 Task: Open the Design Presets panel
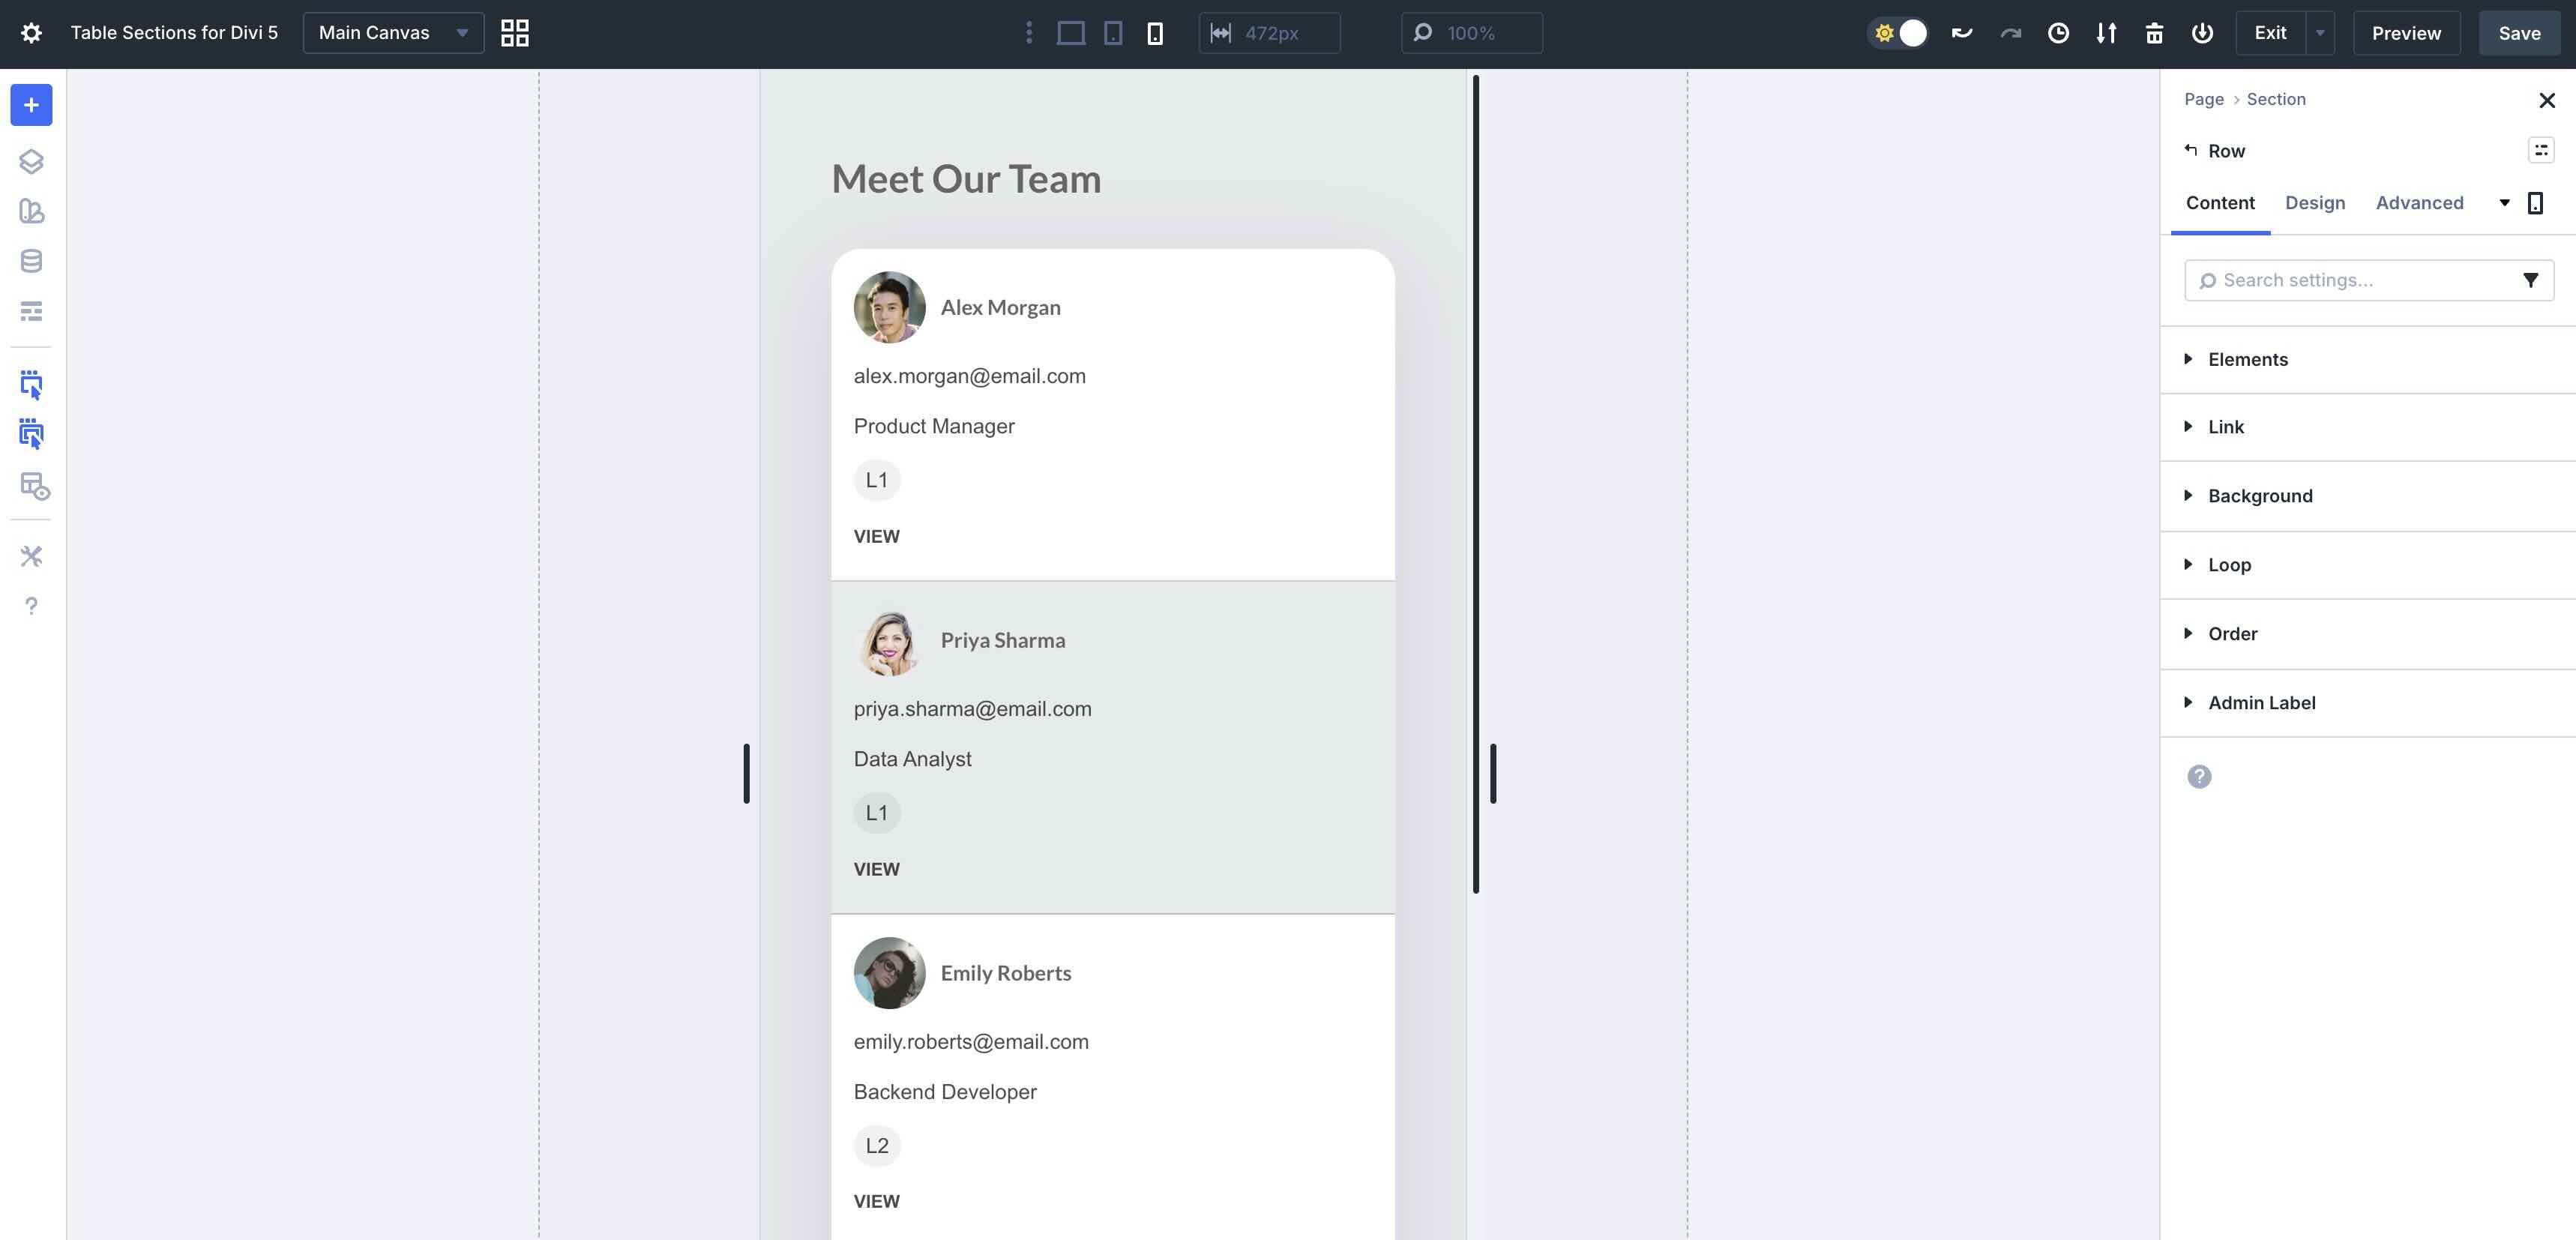(31, 211)
